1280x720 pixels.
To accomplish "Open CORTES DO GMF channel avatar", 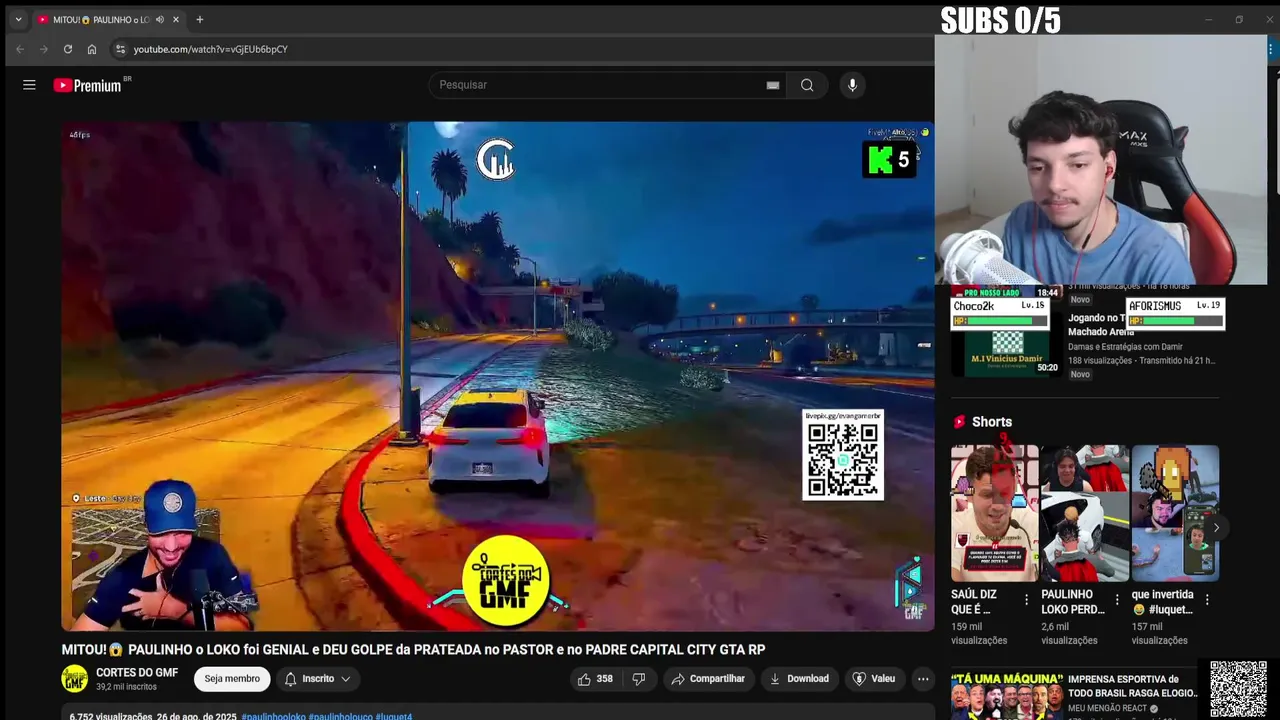I will click(75, 679).
